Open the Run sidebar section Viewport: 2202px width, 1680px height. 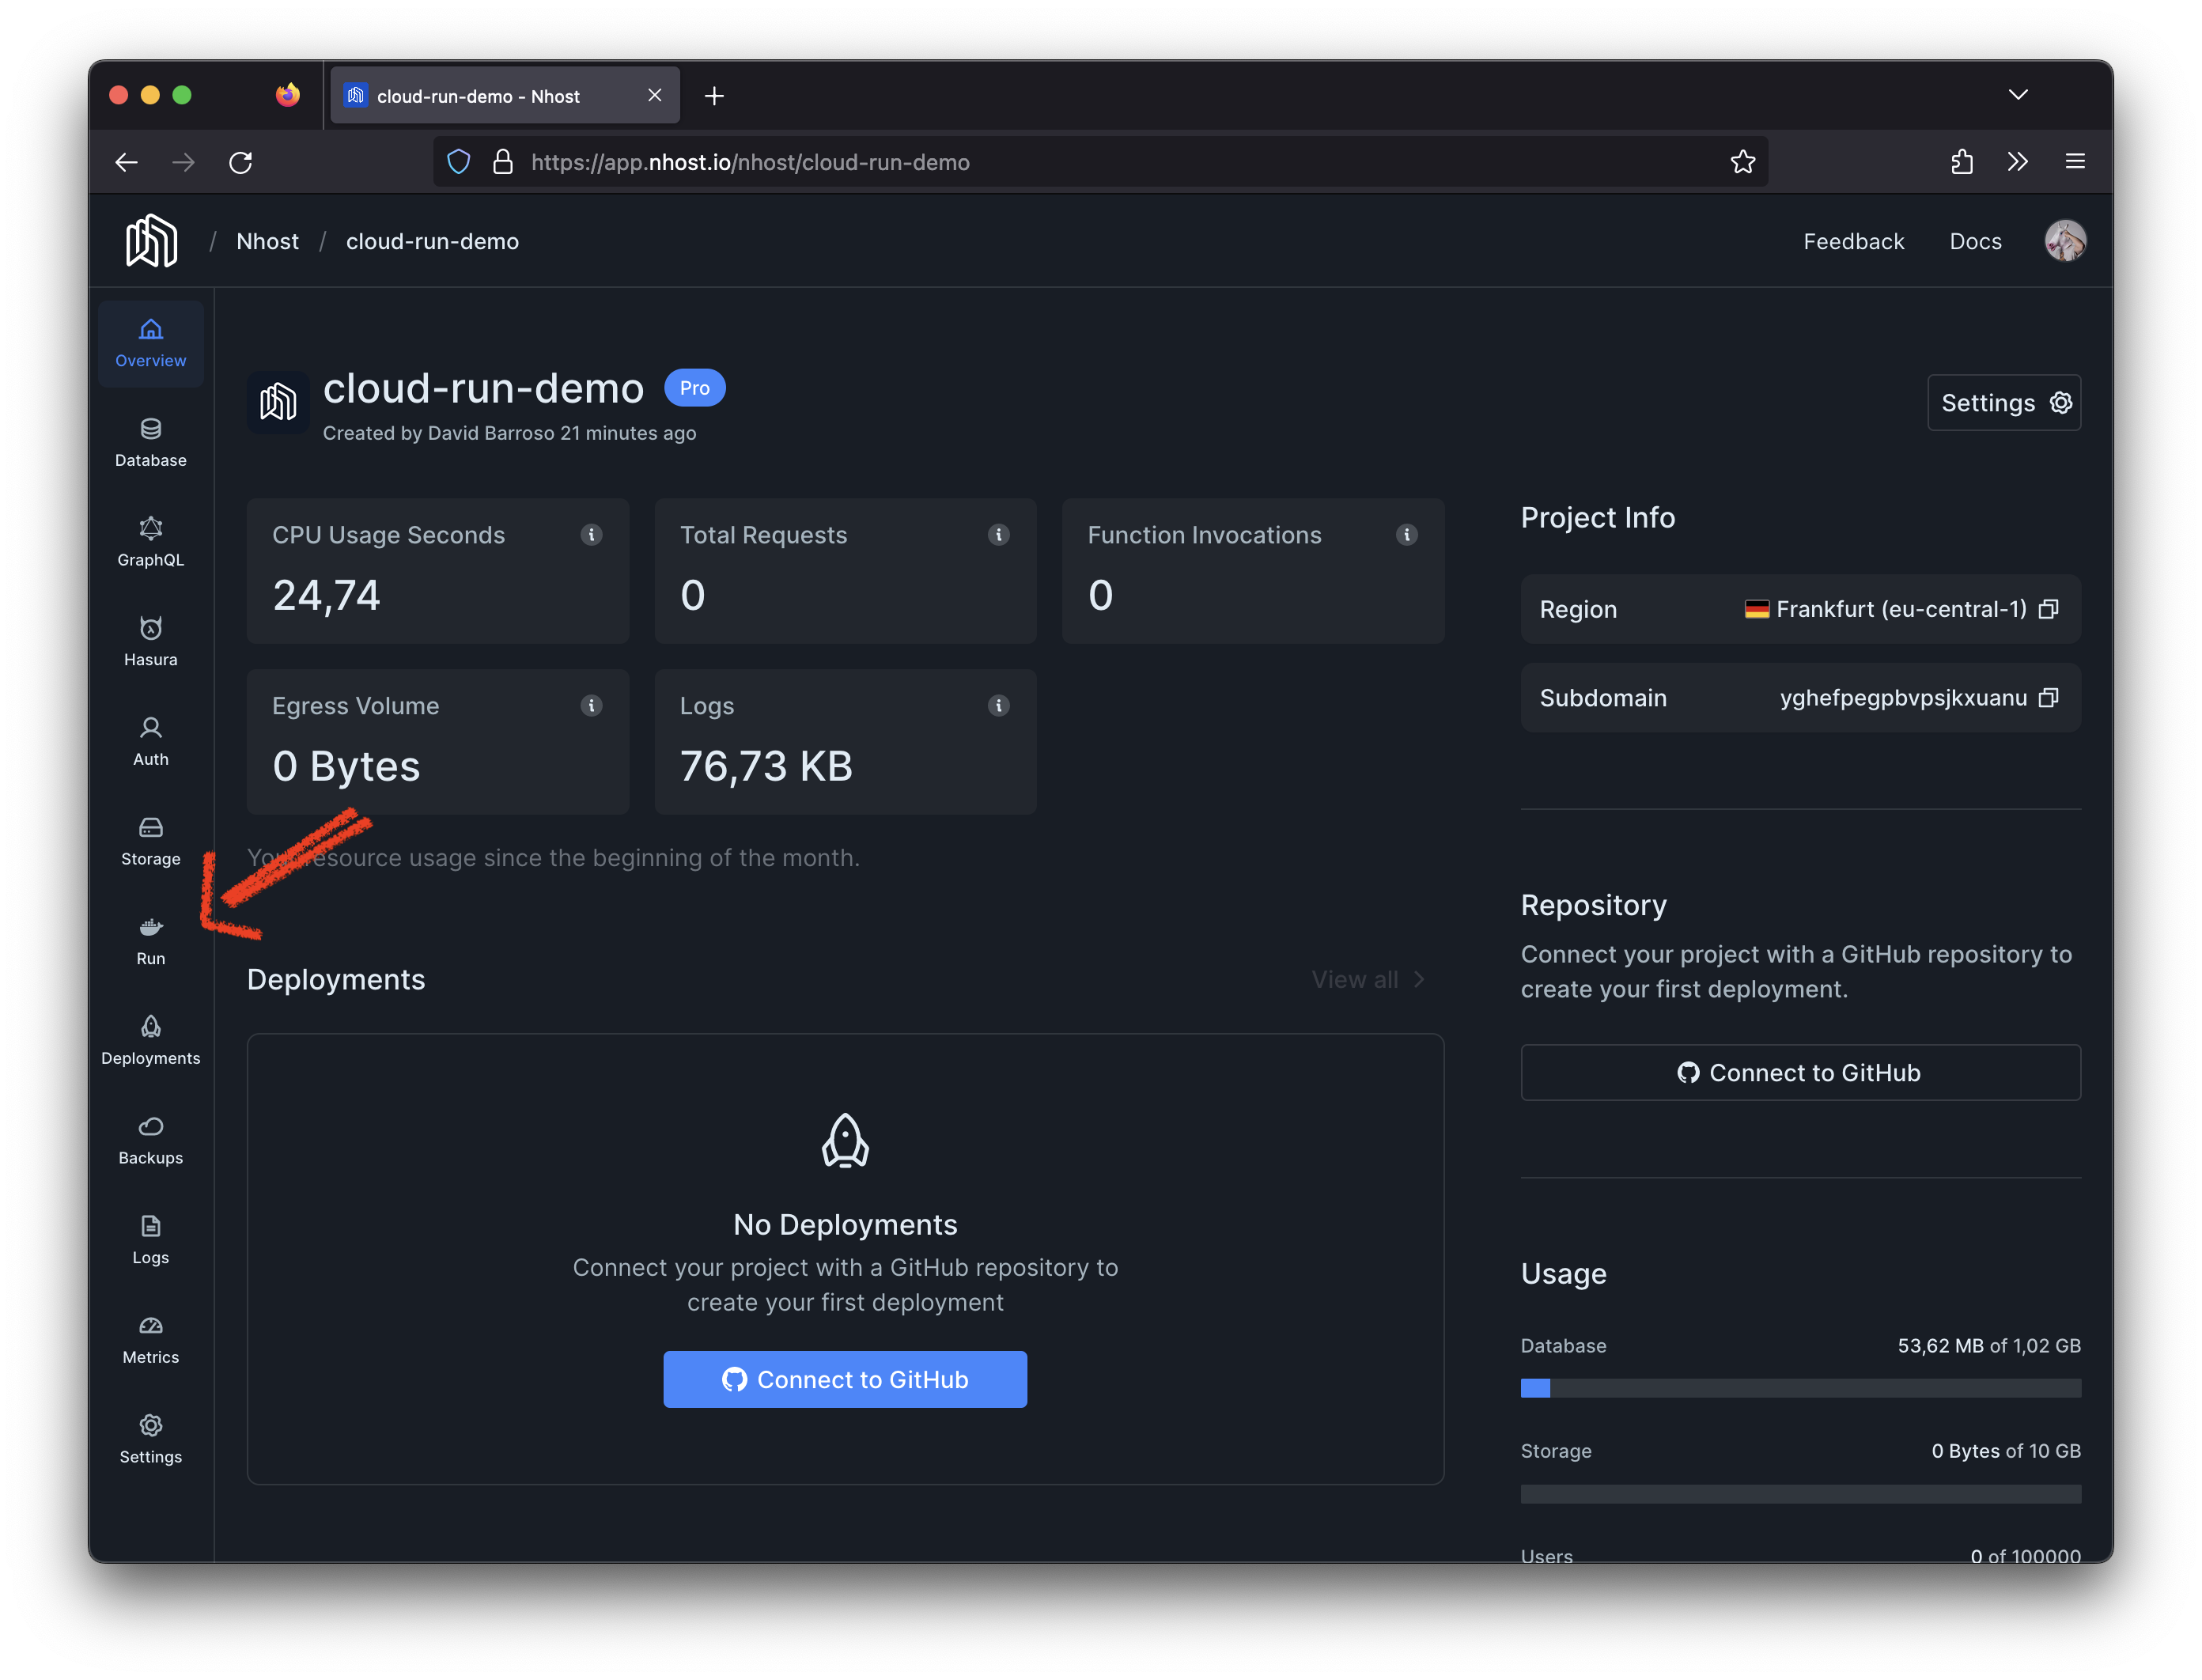coord(150,941)
